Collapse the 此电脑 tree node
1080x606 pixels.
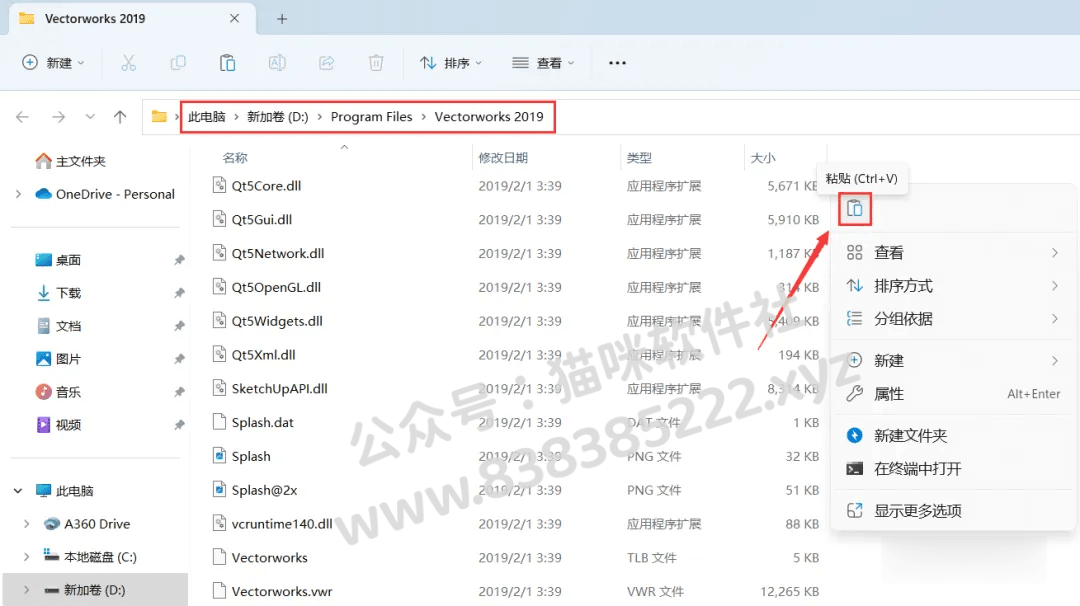point(19,490)
